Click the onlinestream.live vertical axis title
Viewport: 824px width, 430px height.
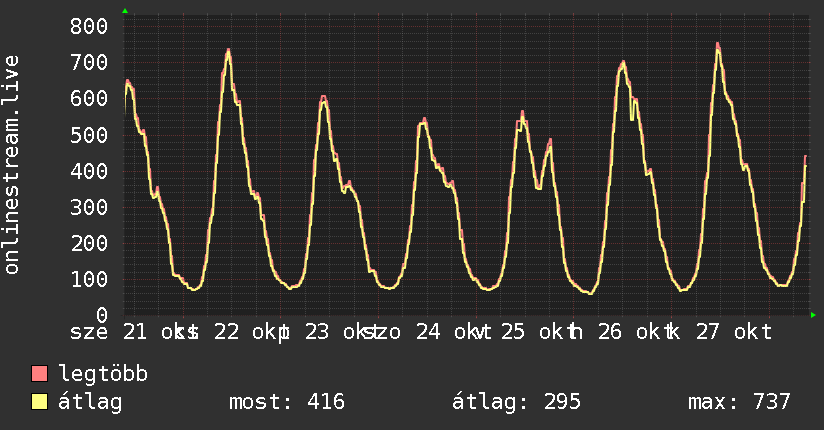tap(12, 165)
